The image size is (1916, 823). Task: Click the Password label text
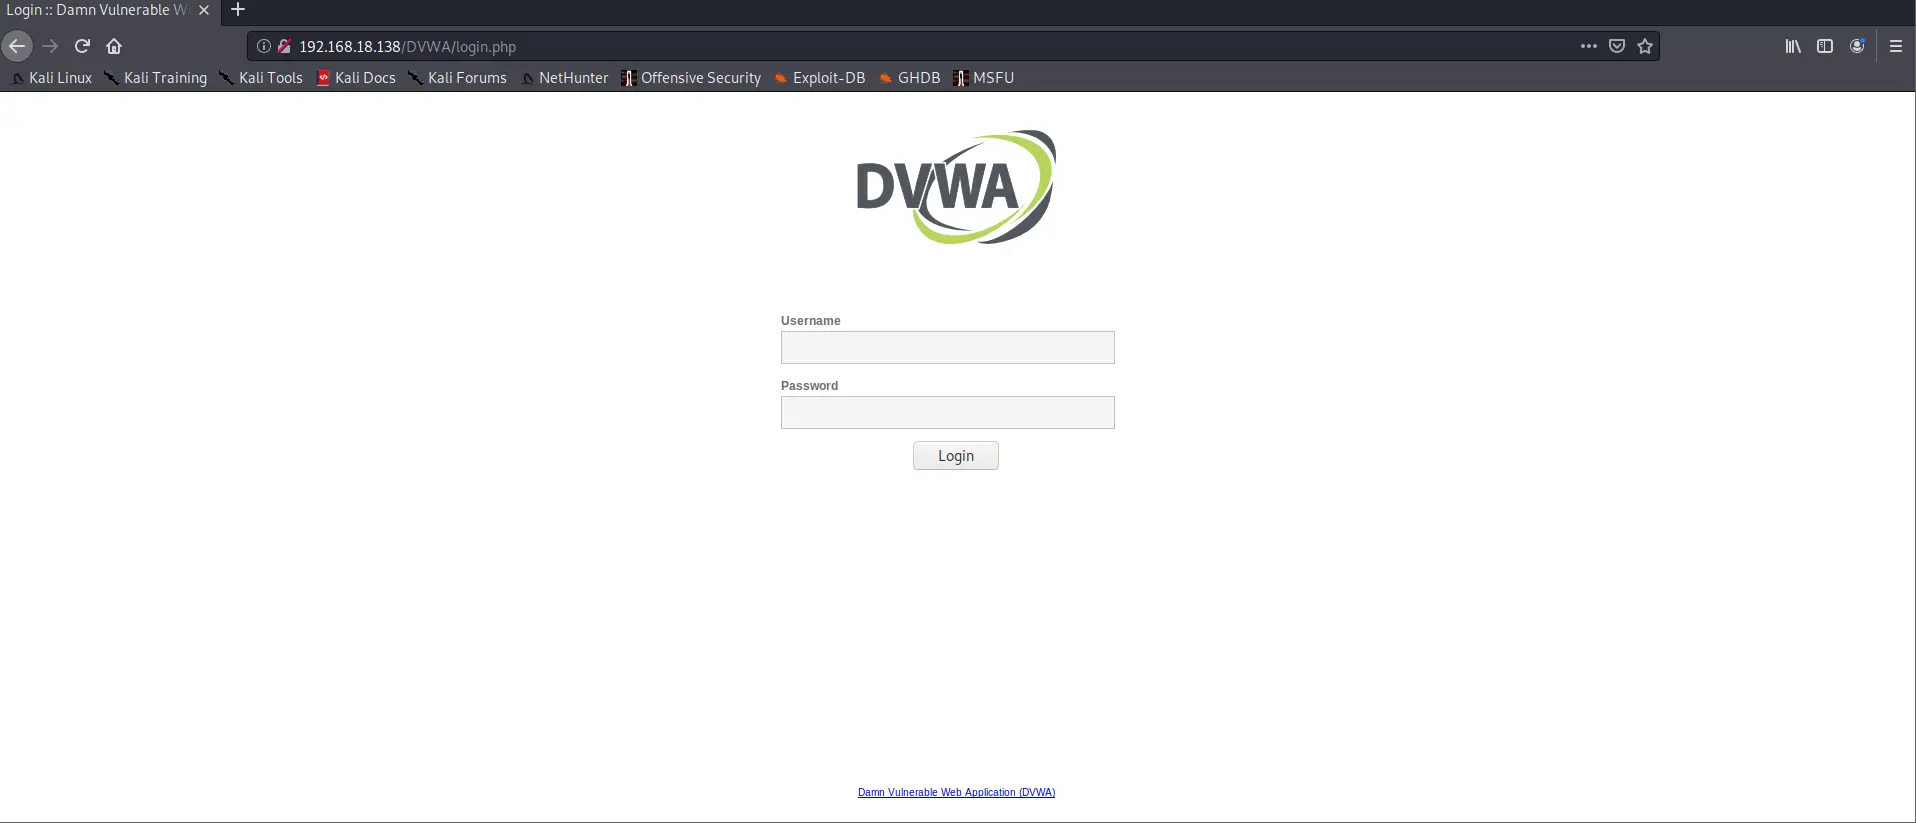810,386
